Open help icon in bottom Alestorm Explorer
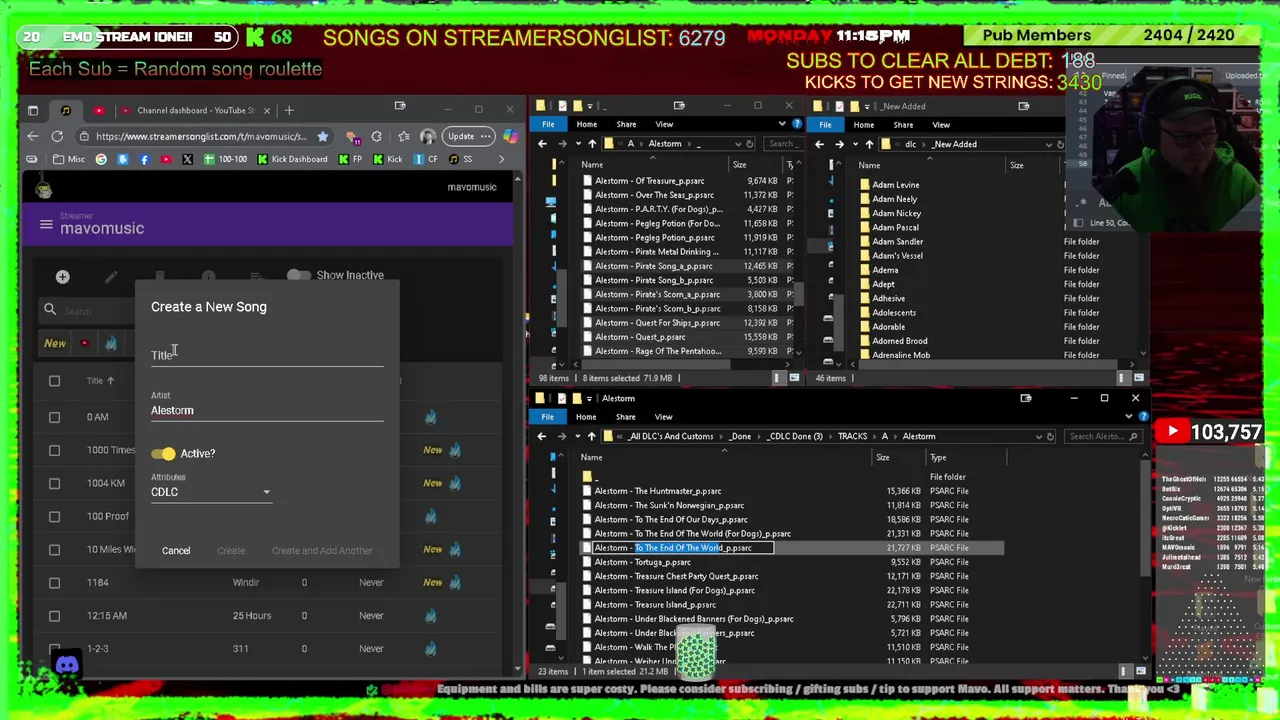This screenshot has width=1280, height=720. point(1144,417)
